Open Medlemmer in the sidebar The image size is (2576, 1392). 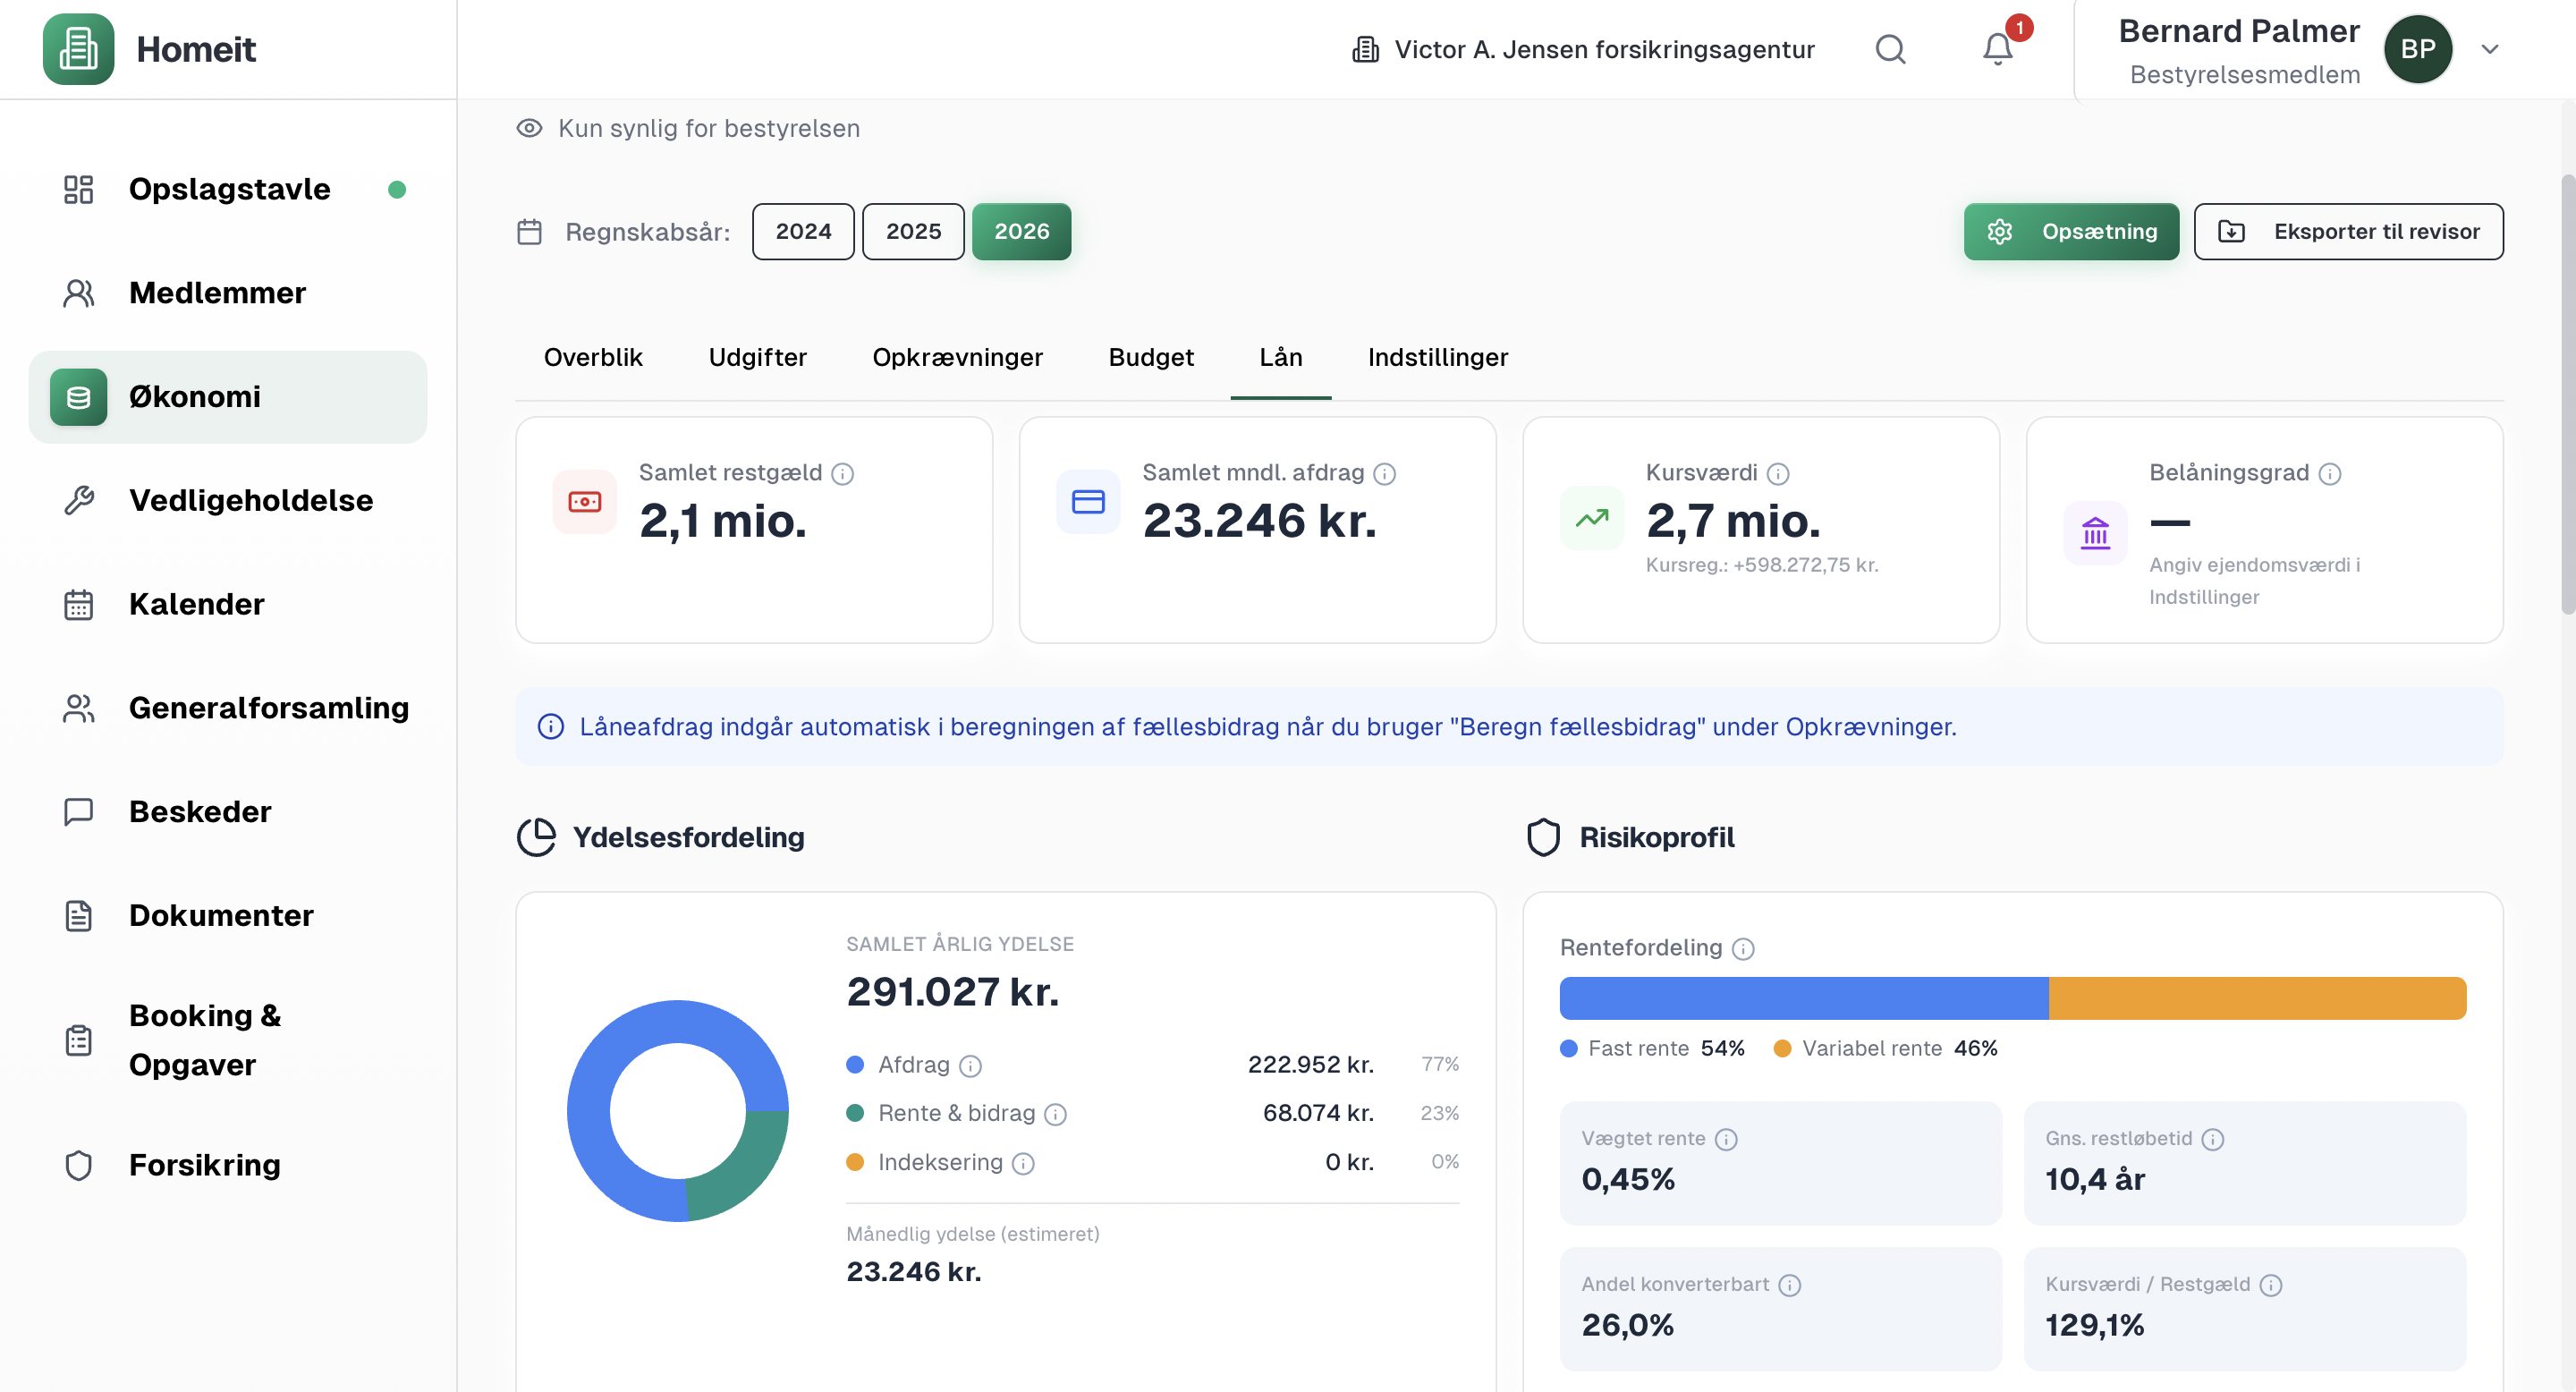pos(217,292)
